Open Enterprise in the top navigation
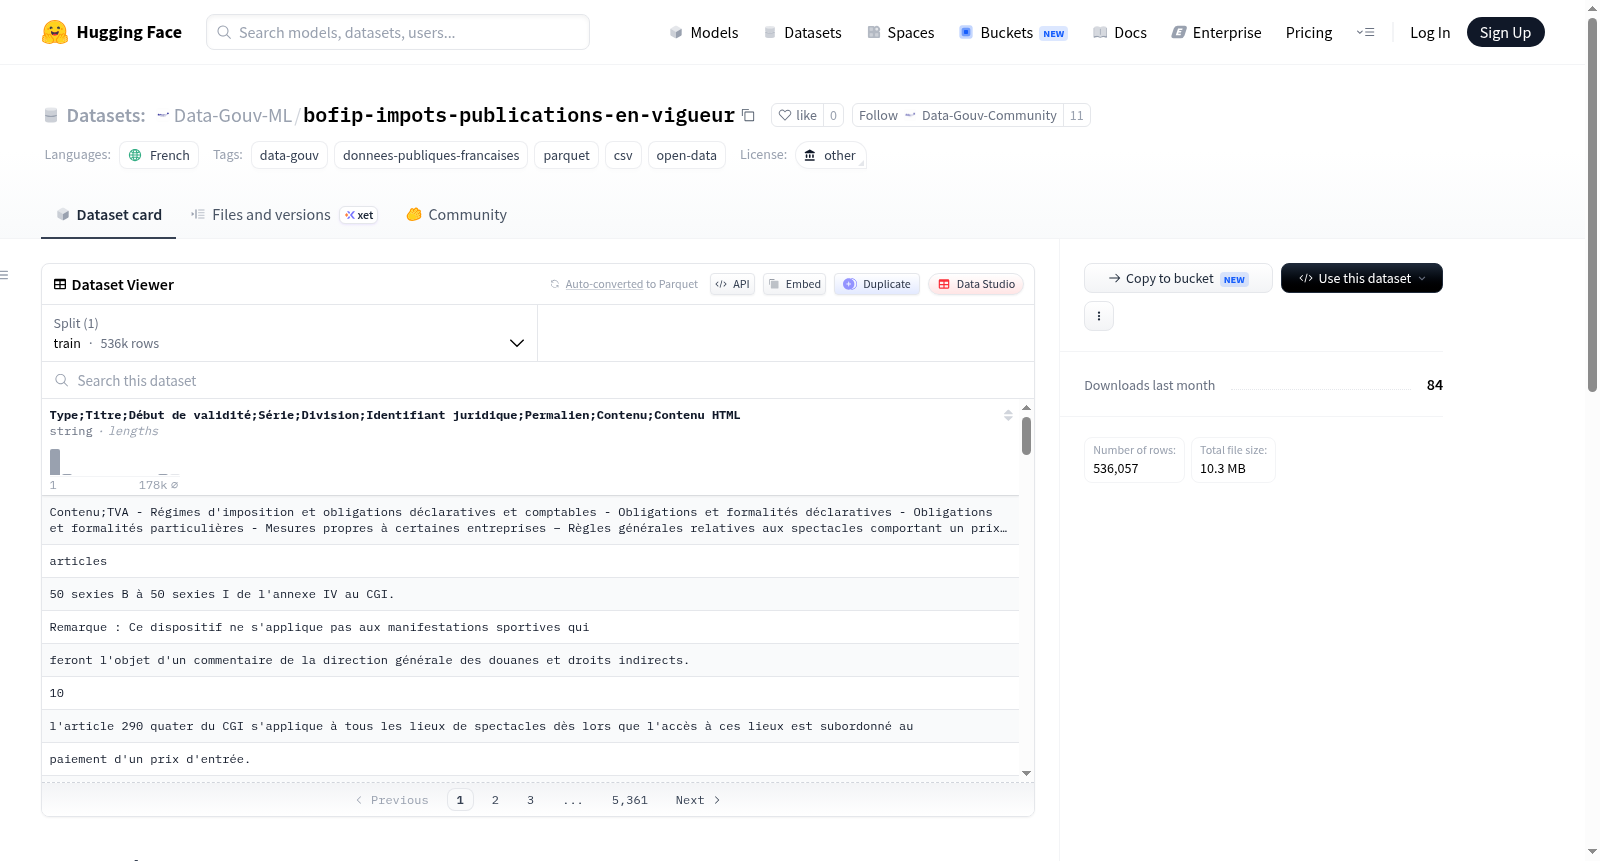1600x861 pixels. 1216,32
